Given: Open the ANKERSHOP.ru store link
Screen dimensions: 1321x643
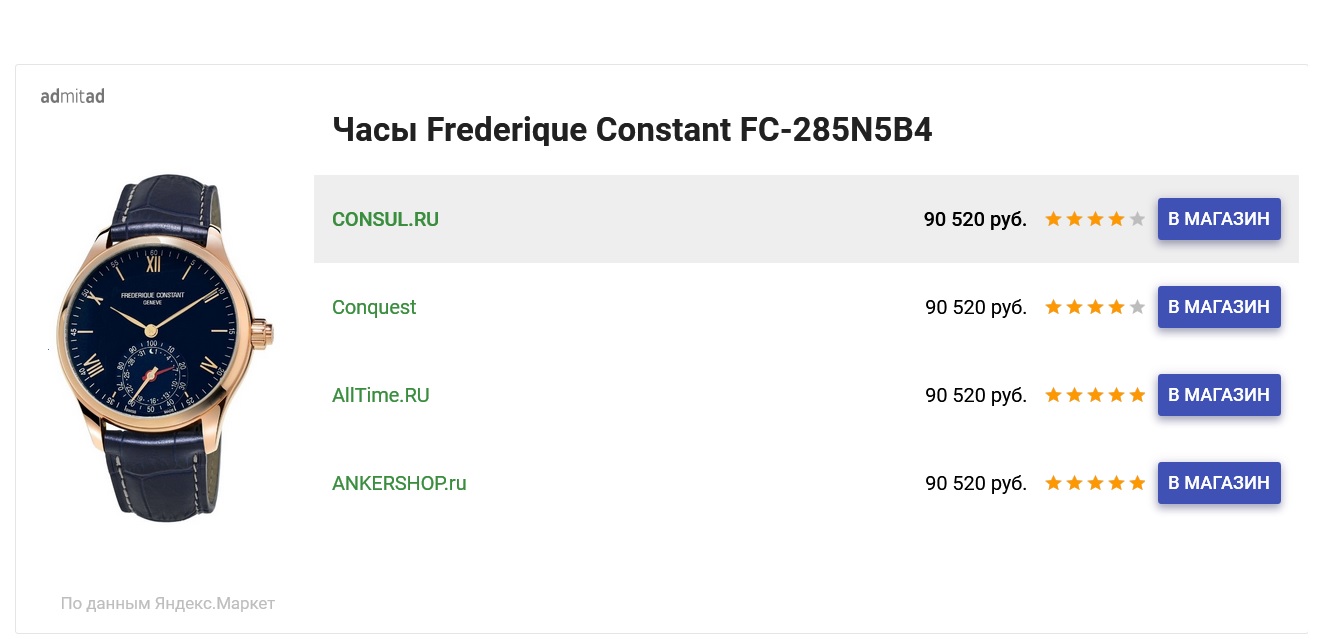Looking at the screenshot, I should (399, 483).
